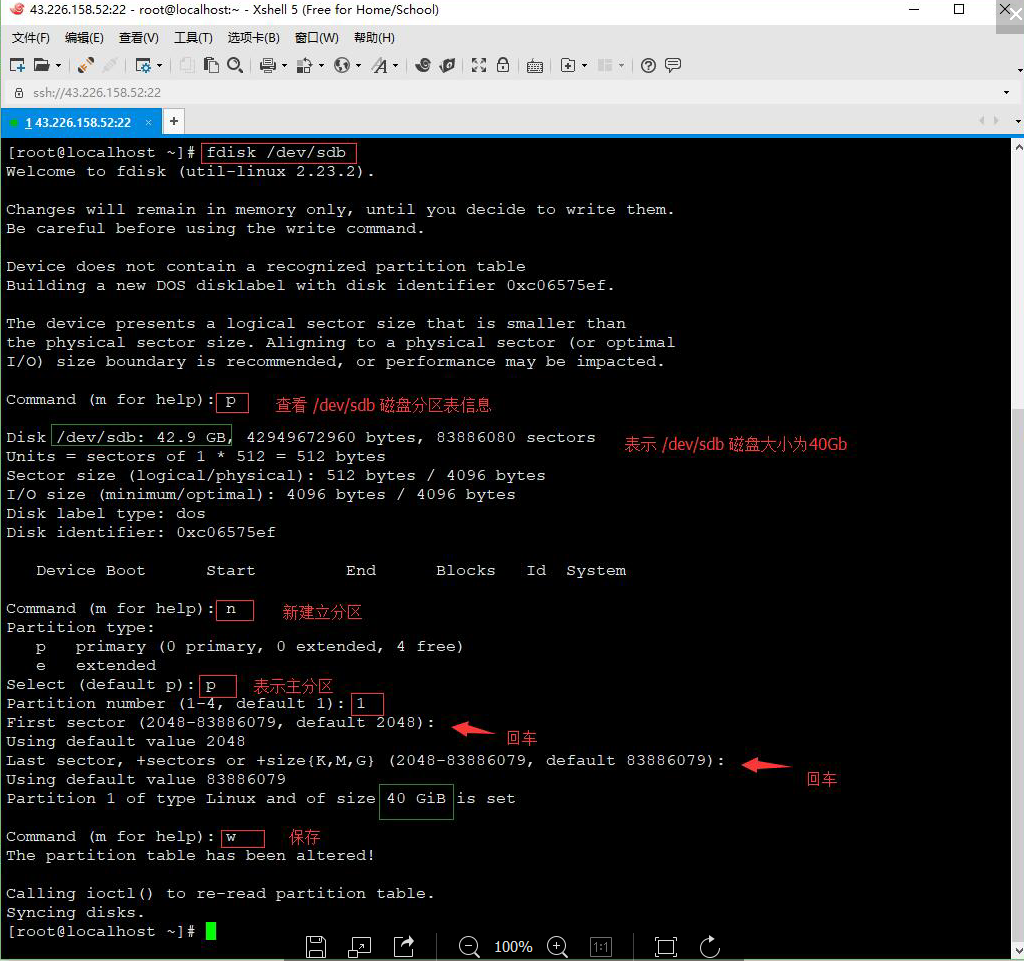This screenshot has width=1024, height=961.
Task: Expand the layout arrange dropdown arrow
Action: [x=621, y=65]
